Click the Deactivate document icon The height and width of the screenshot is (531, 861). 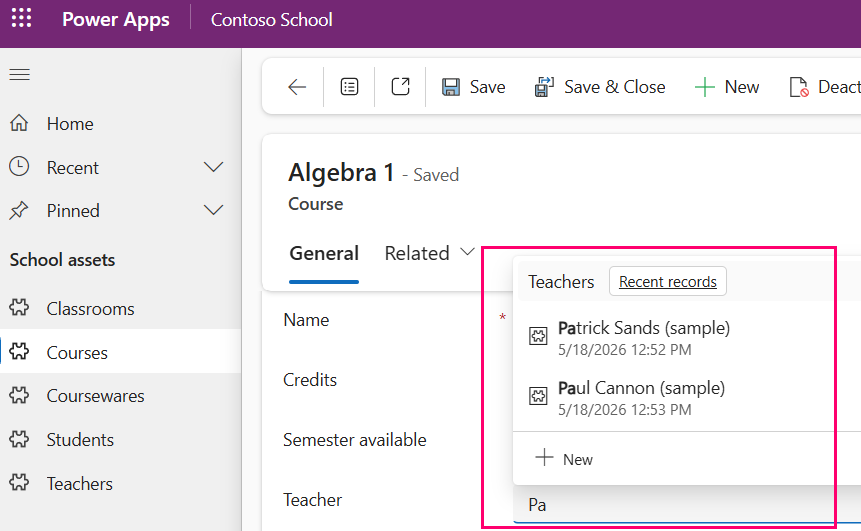tap(799, 87)
